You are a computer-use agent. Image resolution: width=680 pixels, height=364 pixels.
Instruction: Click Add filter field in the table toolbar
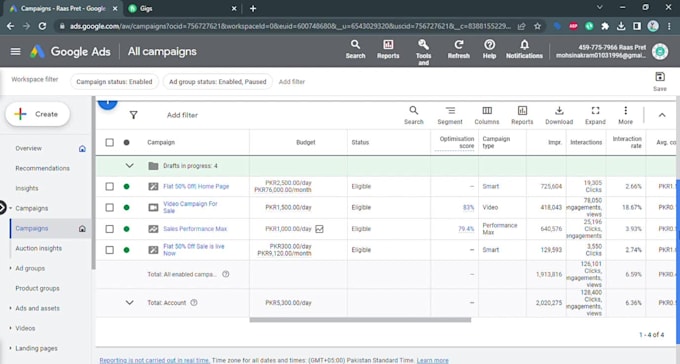click(x=182, y=115)
